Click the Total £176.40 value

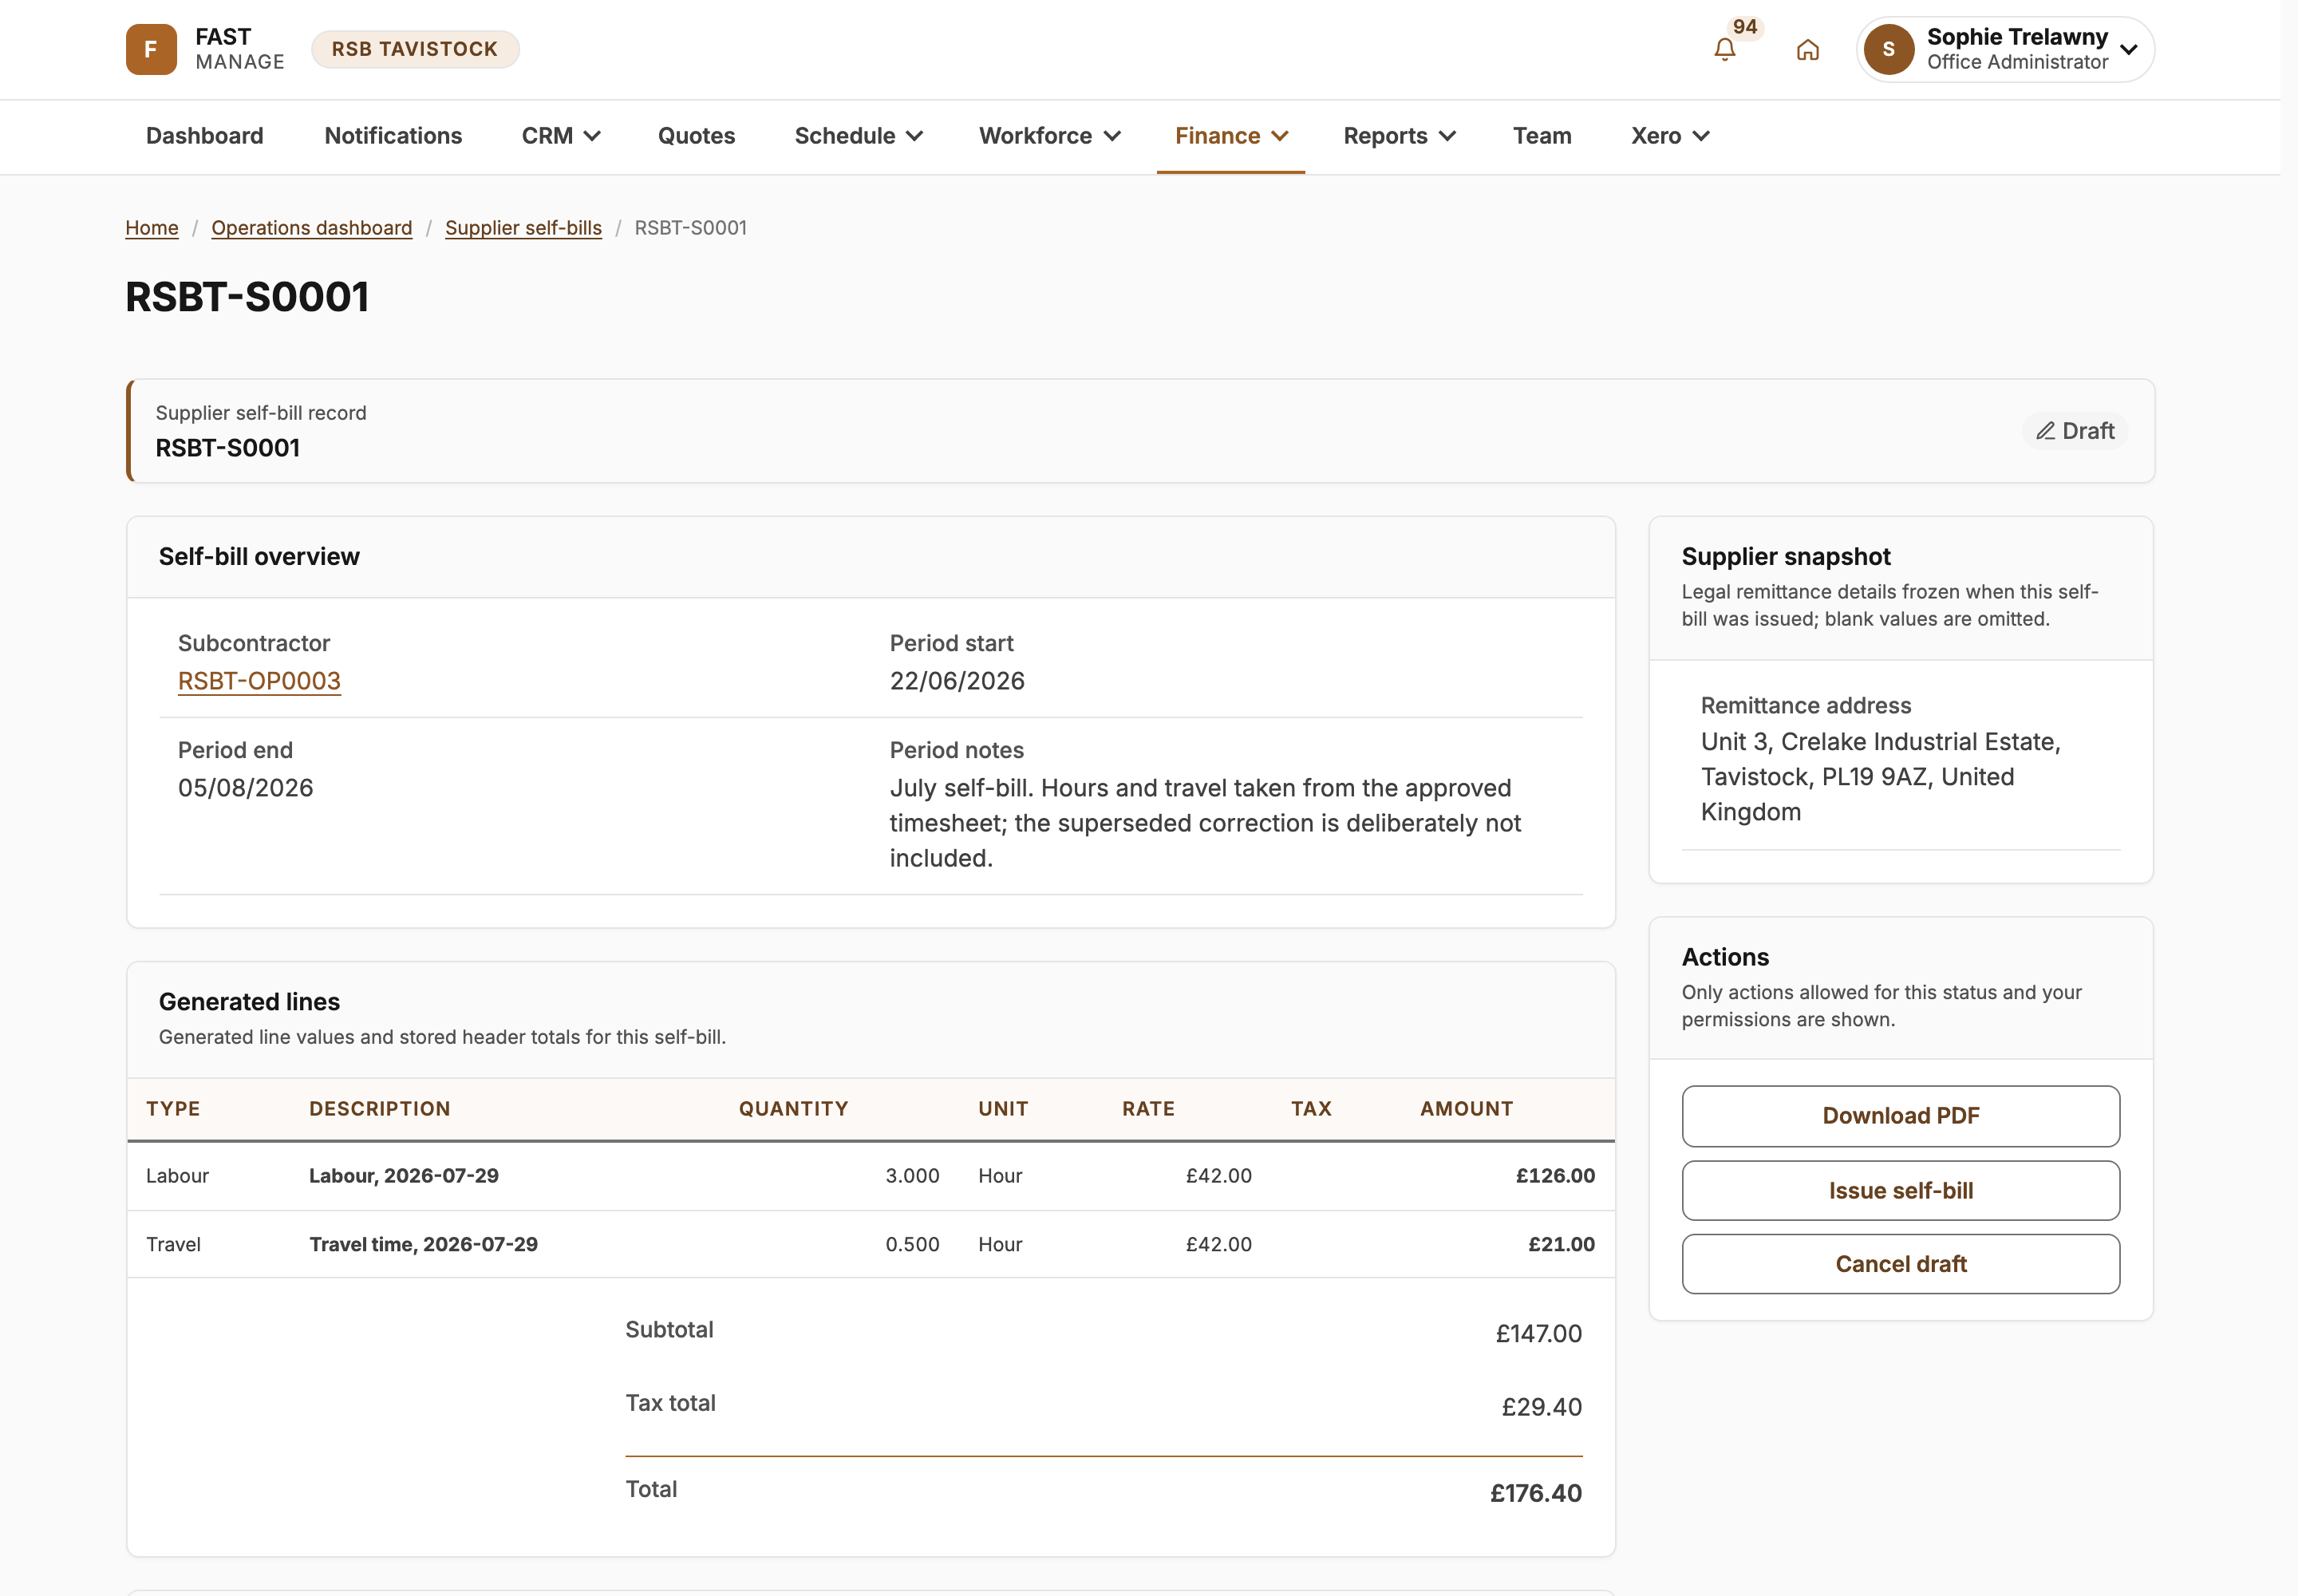point(1536,1493)
